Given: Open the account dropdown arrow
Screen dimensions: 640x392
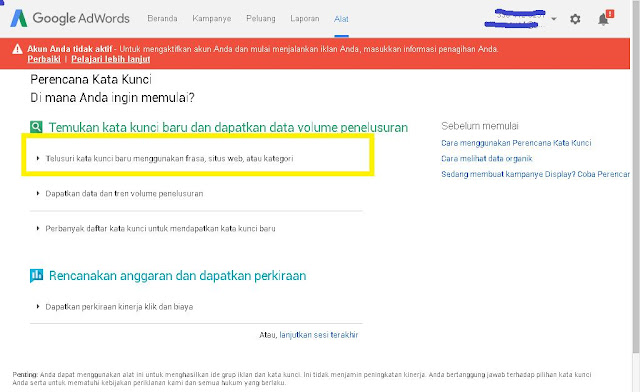Looking at the screenshot, I should click(554, 19).
